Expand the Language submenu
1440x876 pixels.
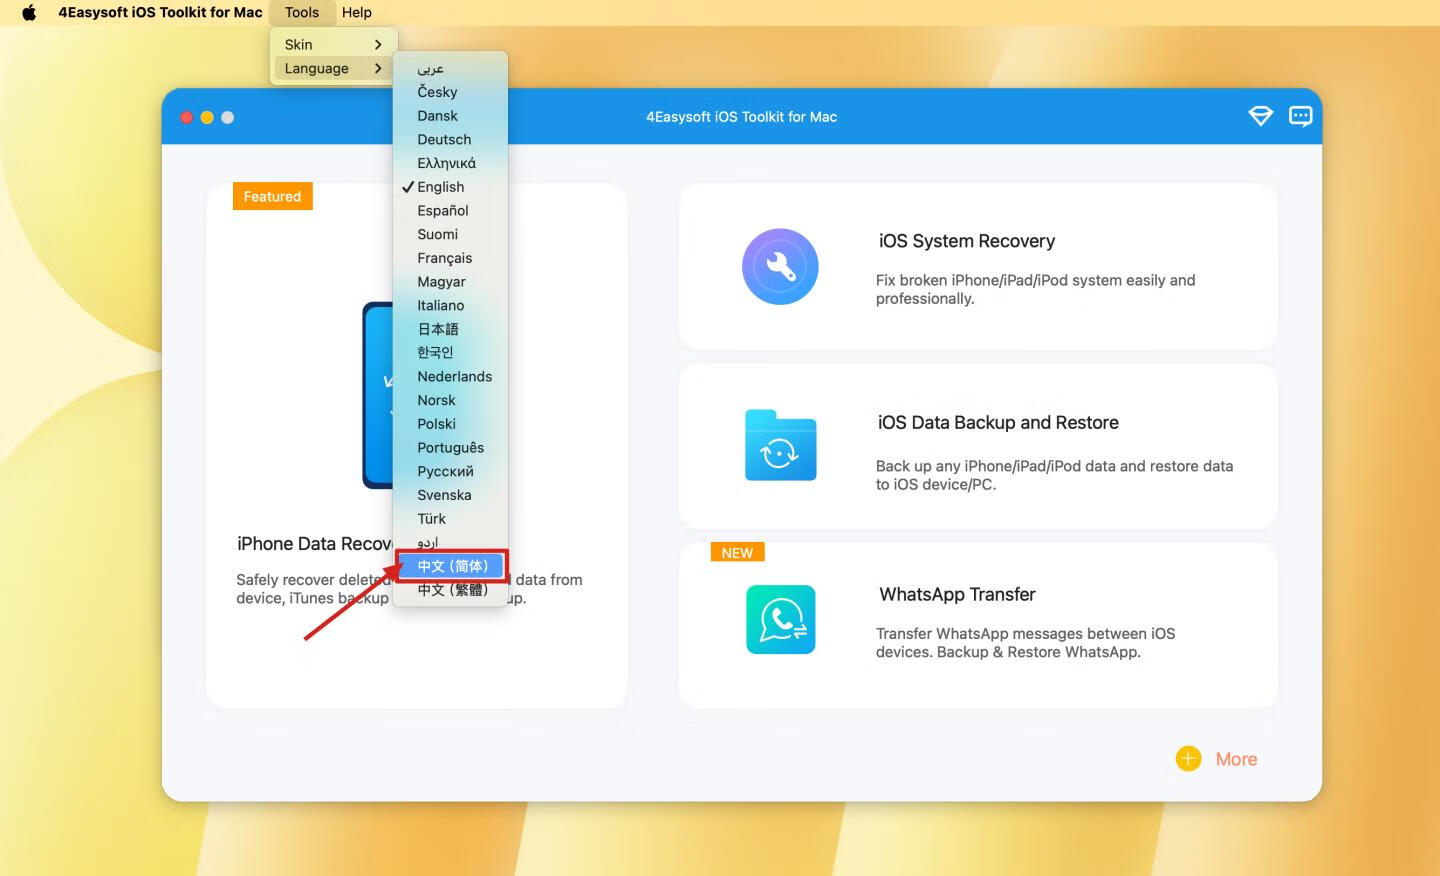click(x=333, y=68)
